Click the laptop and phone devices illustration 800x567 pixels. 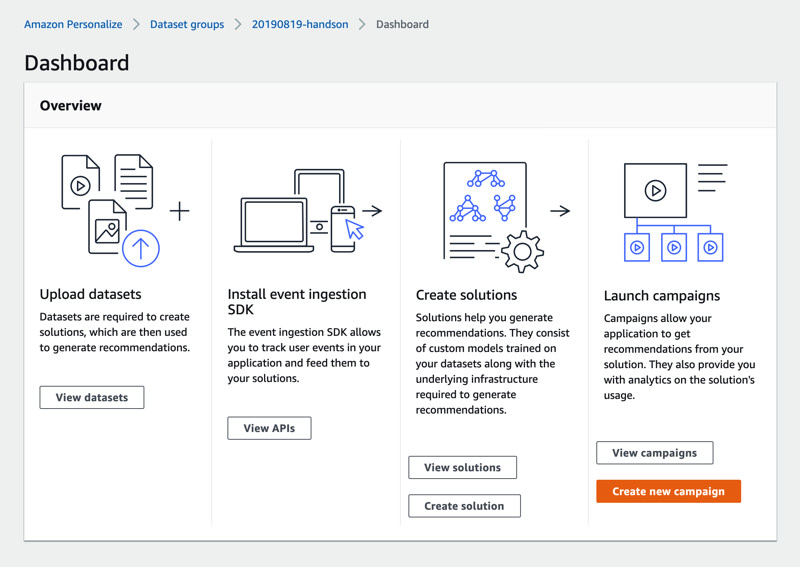(300, 211)
